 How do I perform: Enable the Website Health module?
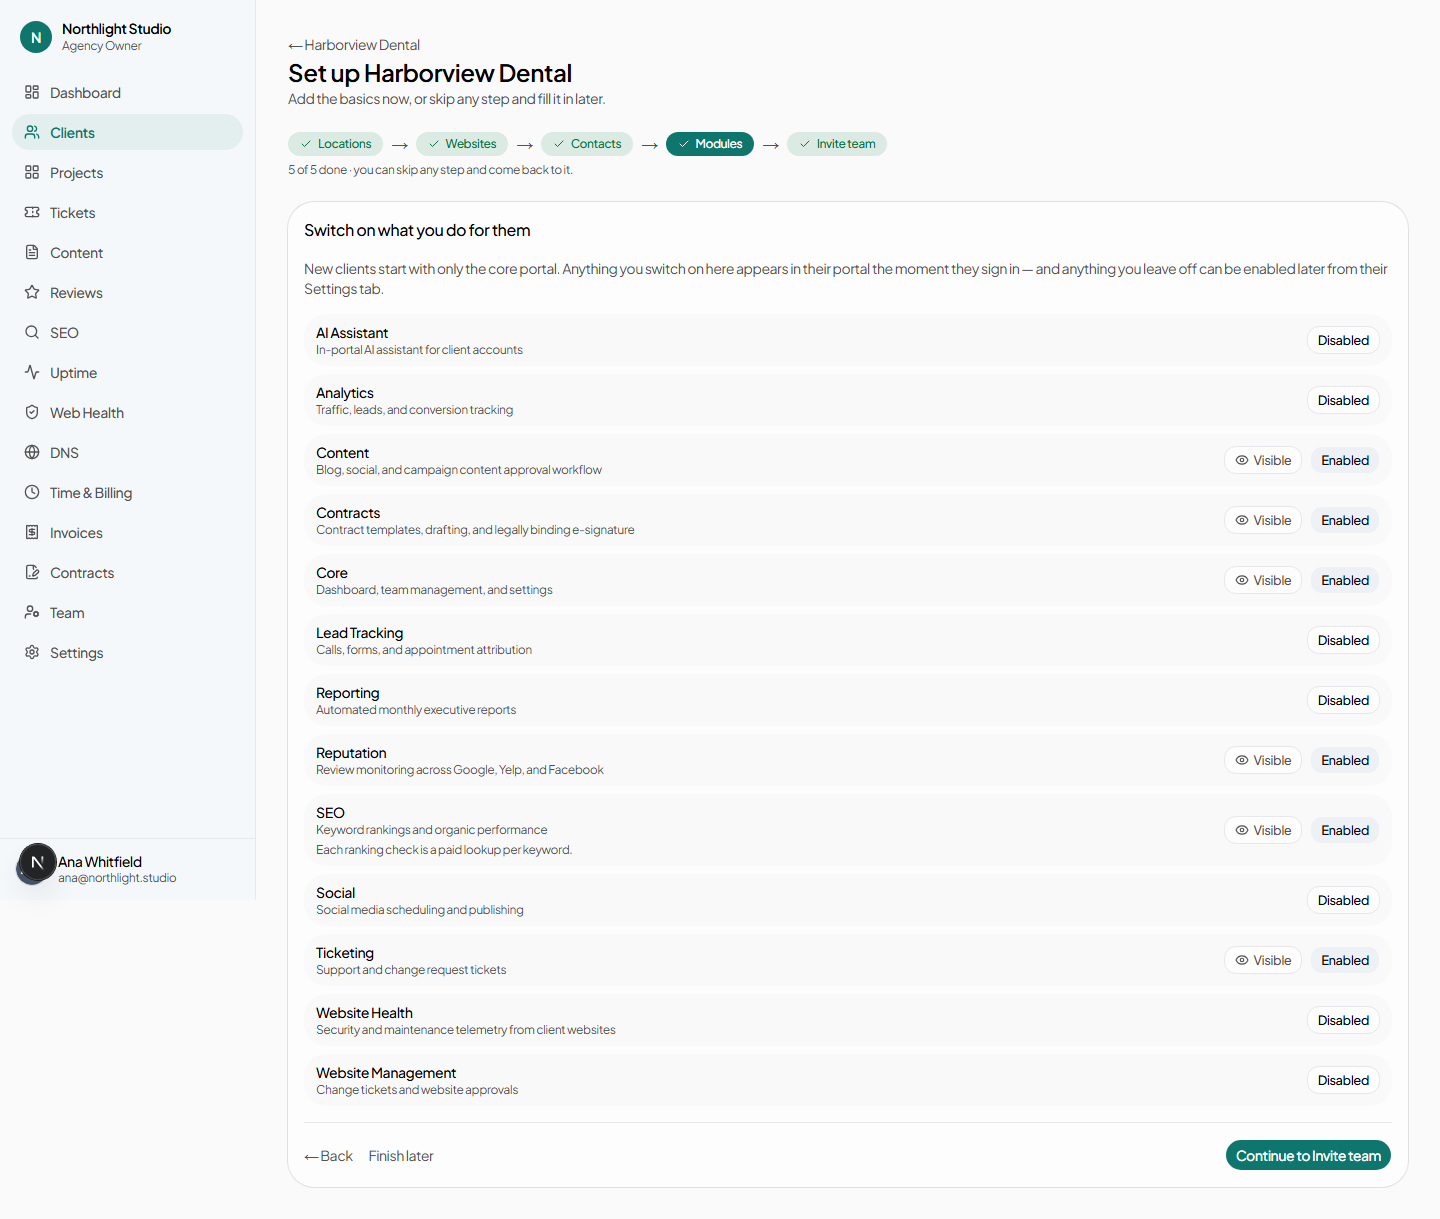(1343, 1020)
